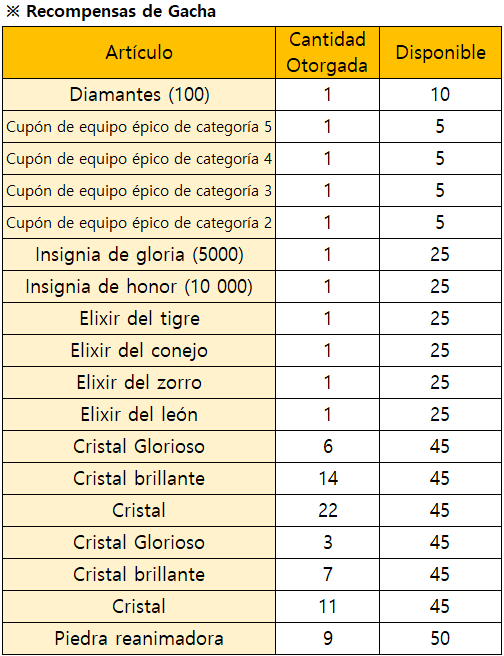504x656 pixels.
Task: Select the Insignia de gloria (5000) row
Action: (252, 254)
